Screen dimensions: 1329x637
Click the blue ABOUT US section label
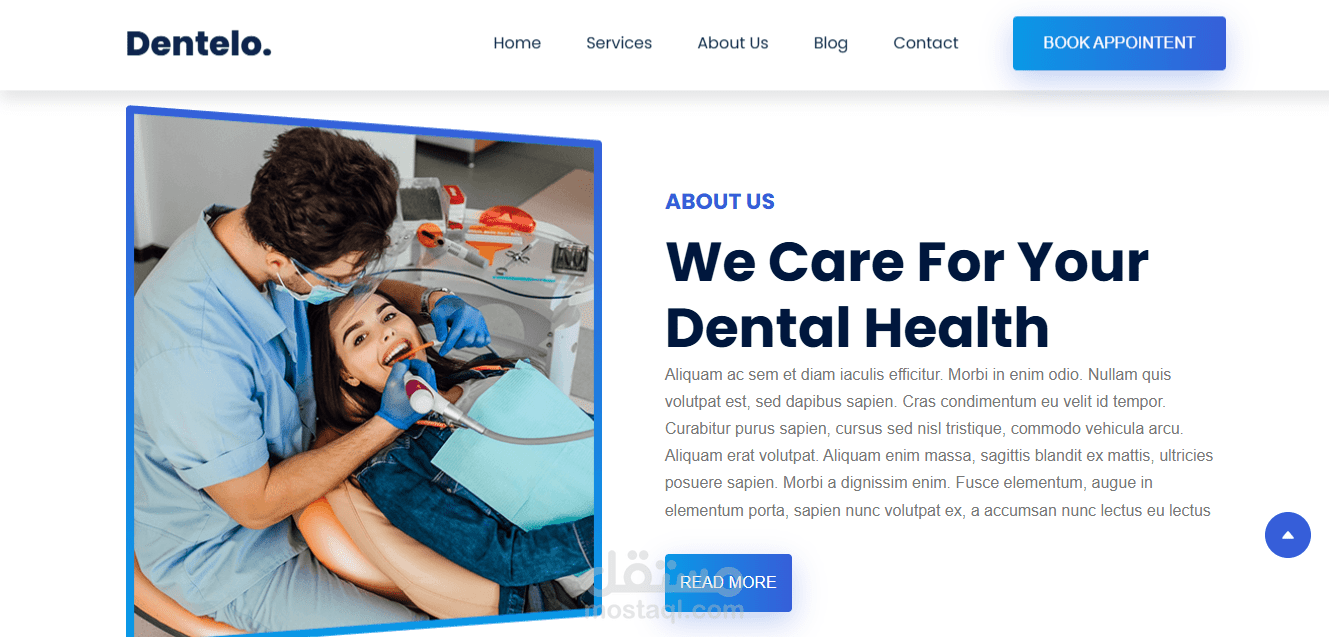click(x=720, y=201)
